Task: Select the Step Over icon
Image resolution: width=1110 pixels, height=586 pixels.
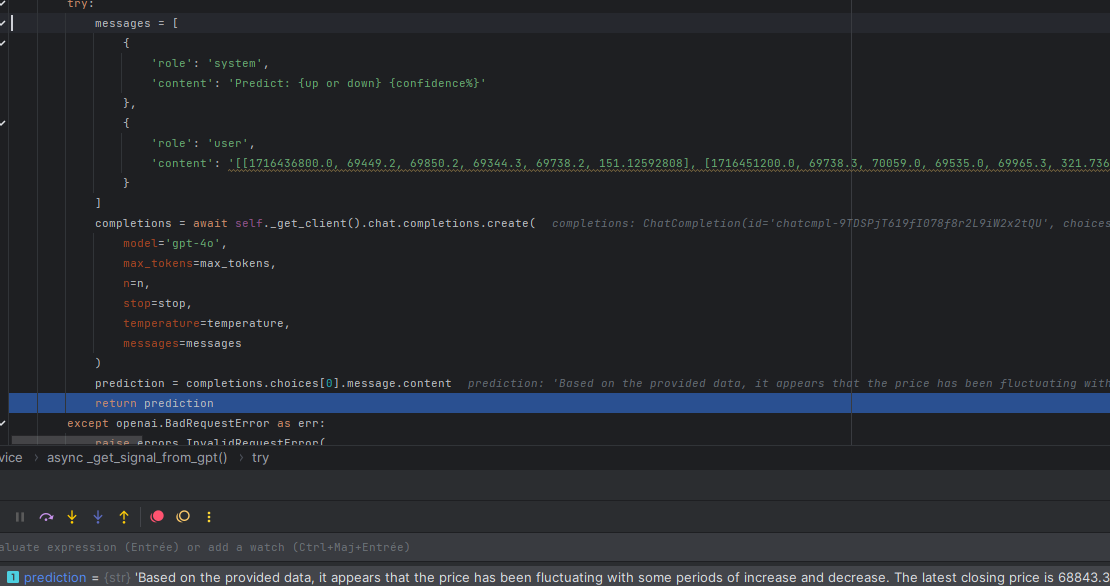Action: 46,516
